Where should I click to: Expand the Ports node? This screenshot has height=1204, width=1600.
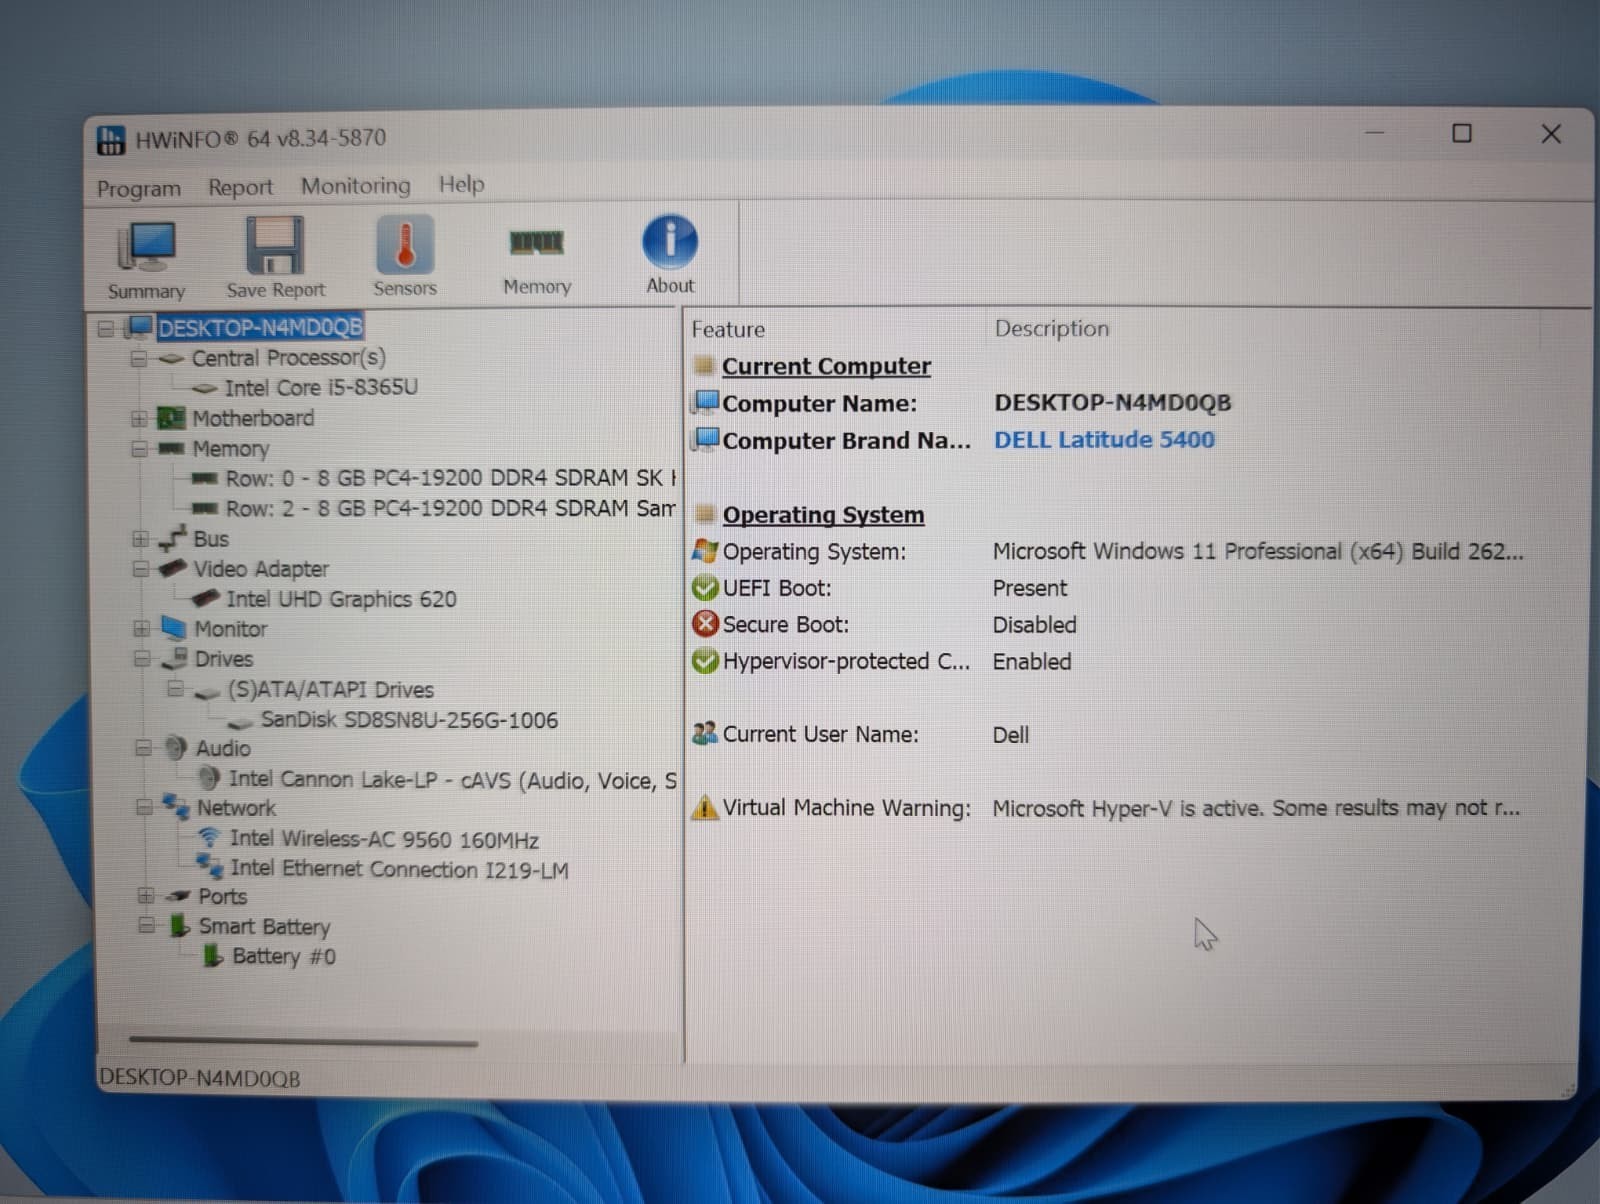[146, 895]
